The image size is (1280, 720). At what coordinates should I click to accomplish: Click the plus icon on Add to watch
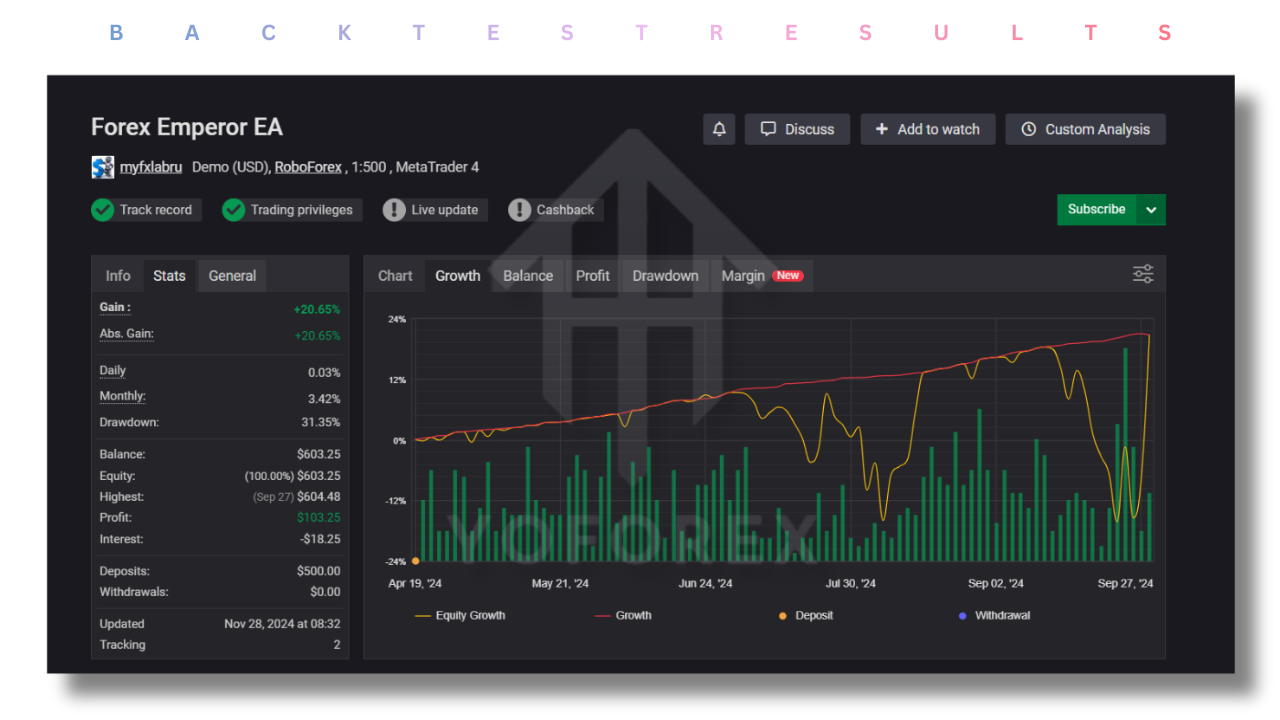(879, 128)
